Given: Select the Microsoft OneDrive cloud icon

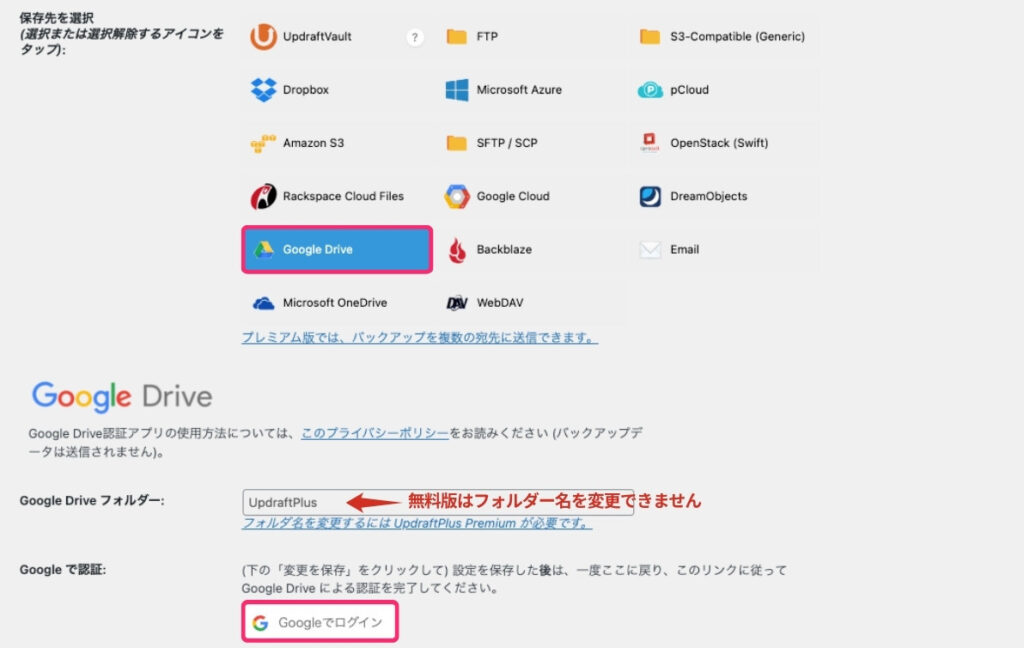Looking at the screenshot, I should (x=263, y=303).
